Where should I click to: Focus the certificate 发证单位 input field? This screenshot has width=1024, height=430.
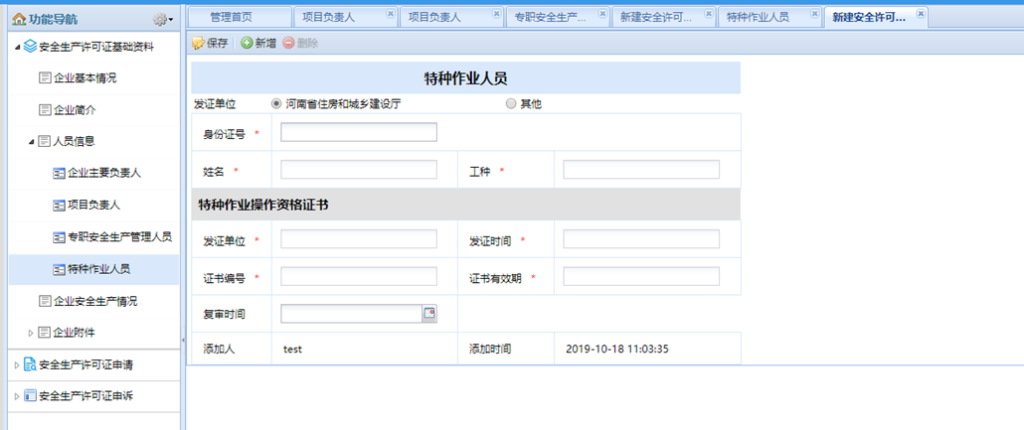click(x=359, y=239)
